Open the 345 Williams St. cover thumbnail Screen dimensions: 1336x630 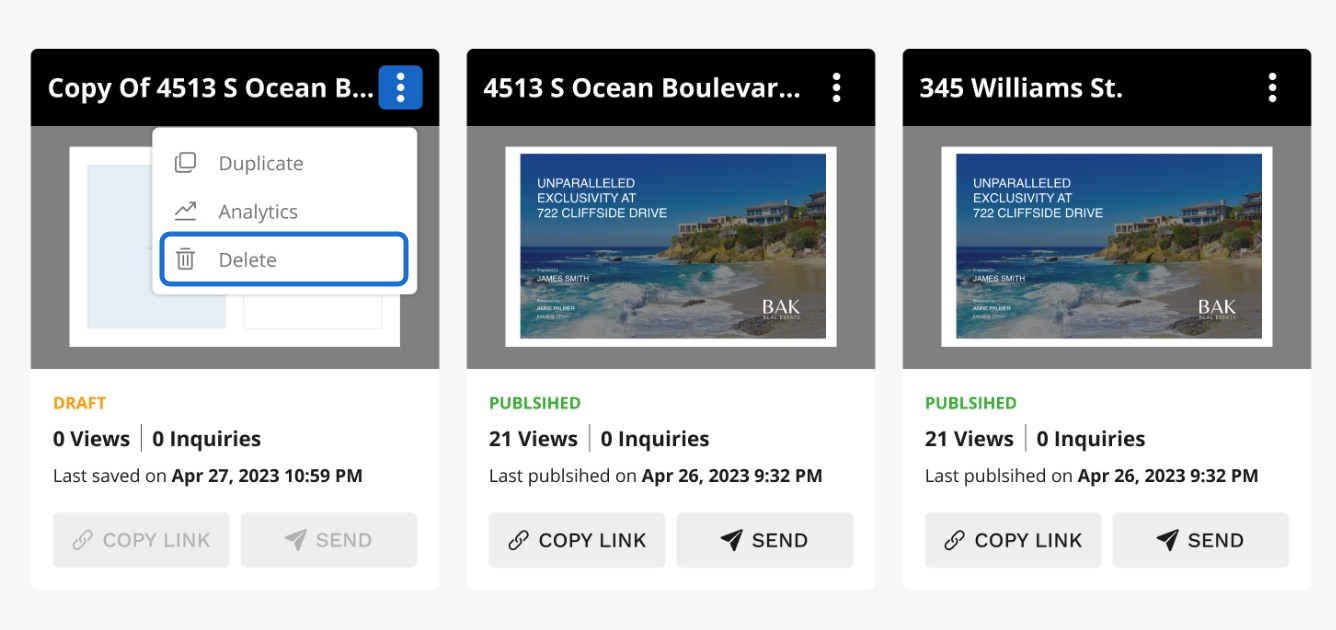tap(1107, 246)
